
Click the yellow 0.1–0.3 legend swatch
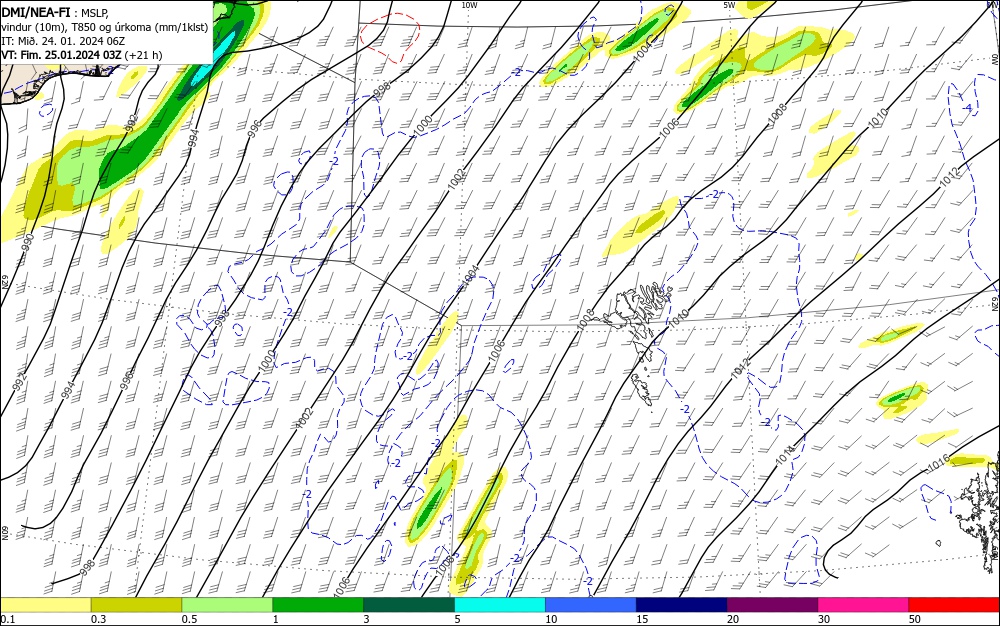[45, 605]
